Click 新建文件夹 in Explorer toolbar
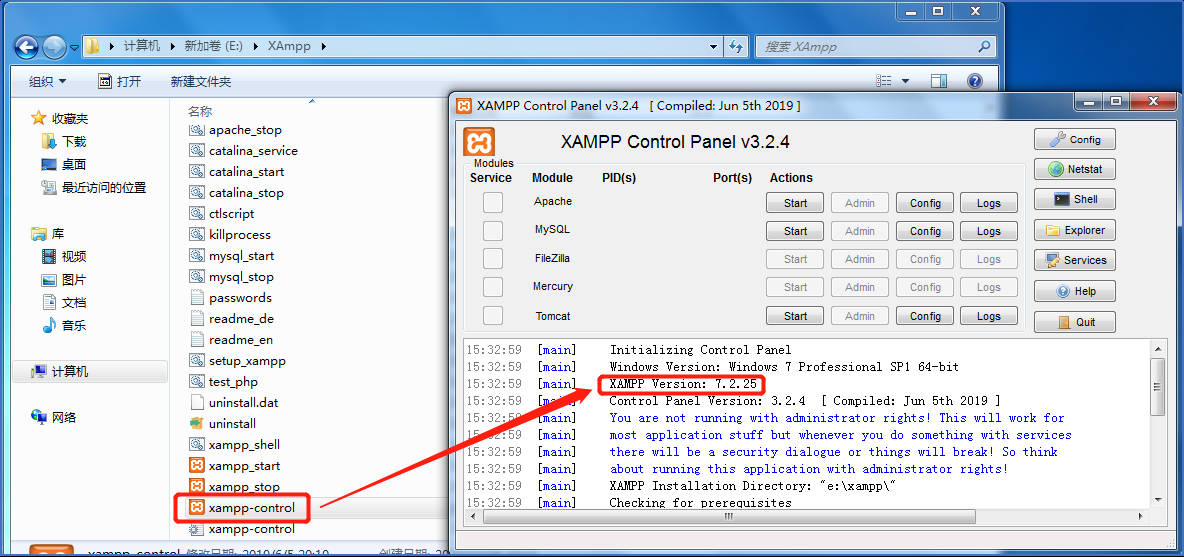 pyautogui.click(x=201, y=82)
